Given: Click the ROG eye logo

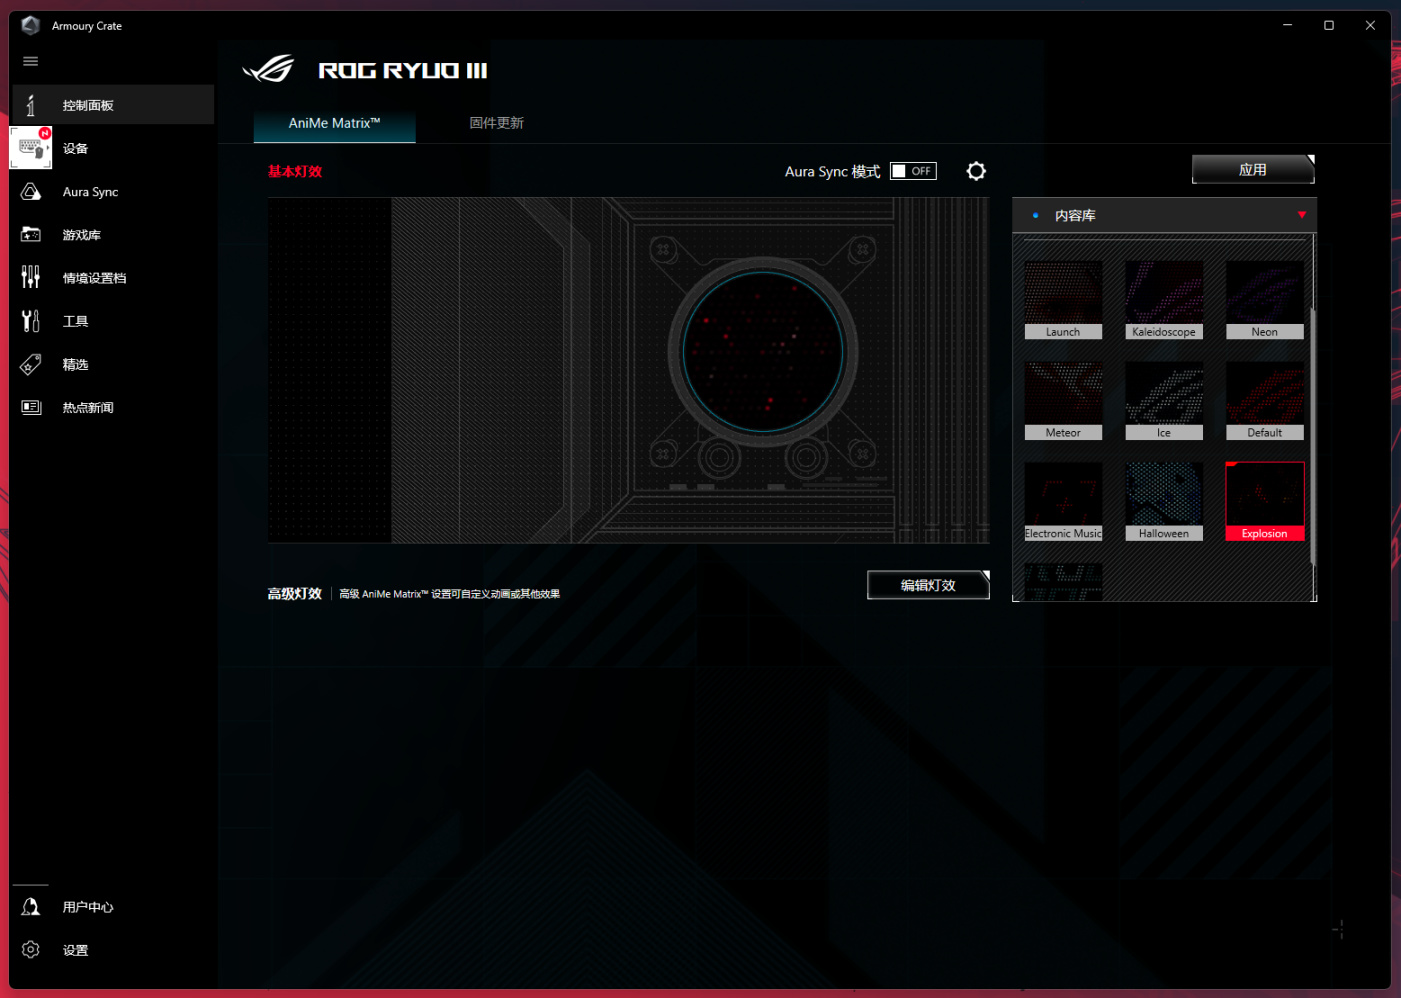Looking at the screenshot, I should tap(268, 69).
